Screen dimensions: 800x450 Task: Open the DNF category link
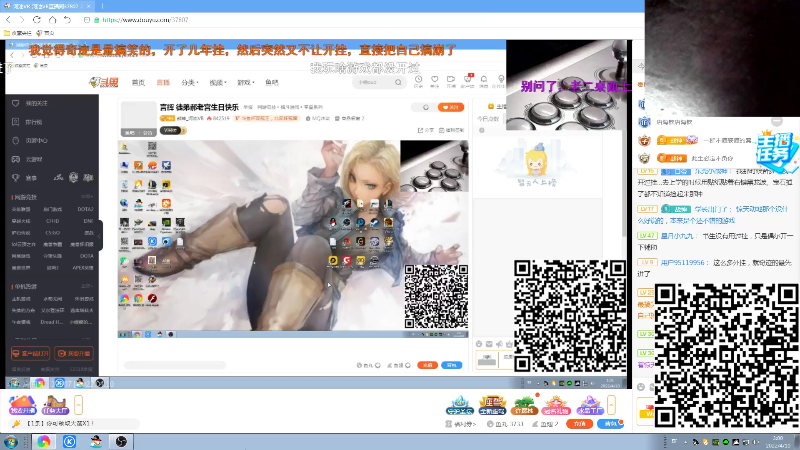tap(88, 221)
